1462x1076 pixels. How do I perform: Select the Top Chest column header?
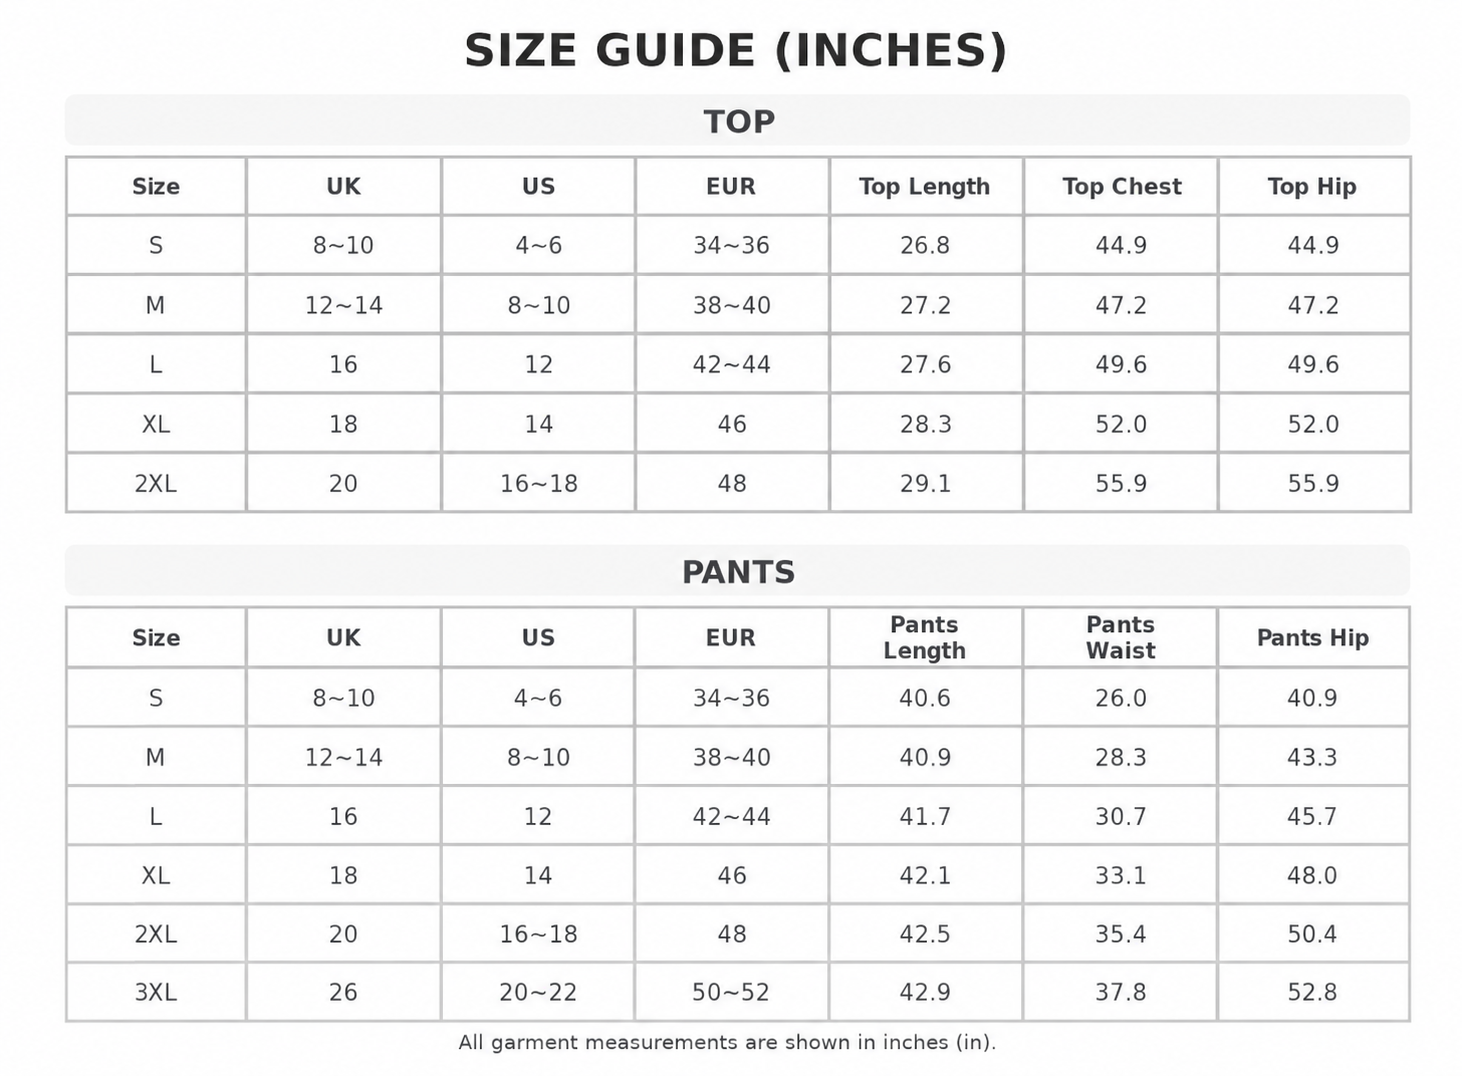click(x=1121, y=186)
